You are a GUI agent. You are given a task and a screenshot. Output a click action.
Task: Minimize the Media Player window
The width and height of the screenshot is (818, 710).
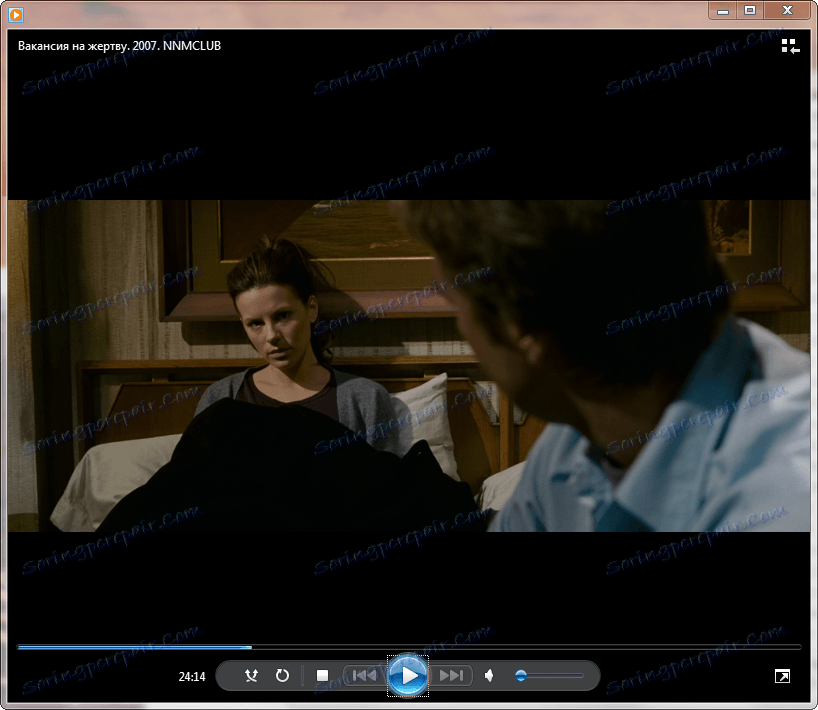coord(721,10)
